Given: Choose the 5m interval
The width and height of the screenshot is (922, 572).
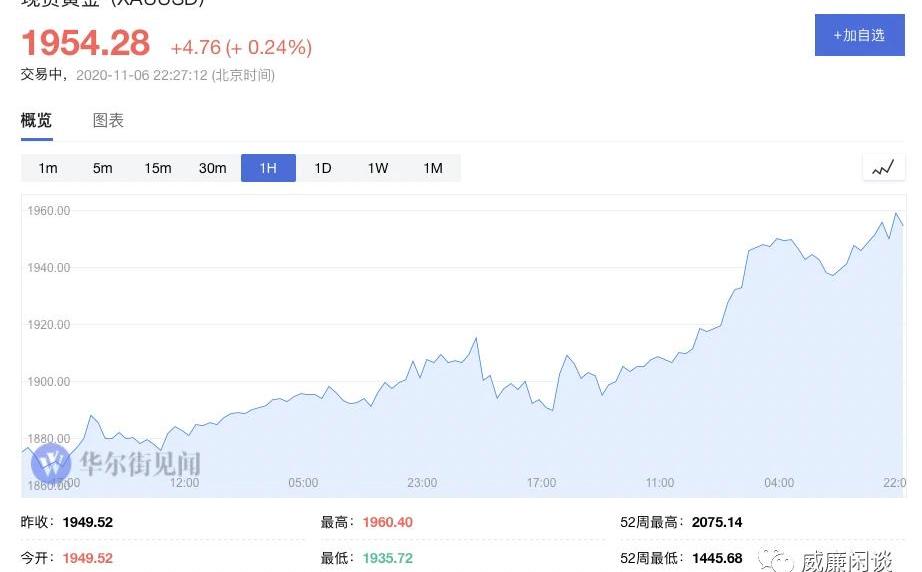Looking at the screenshot, I should coord(102,168).
